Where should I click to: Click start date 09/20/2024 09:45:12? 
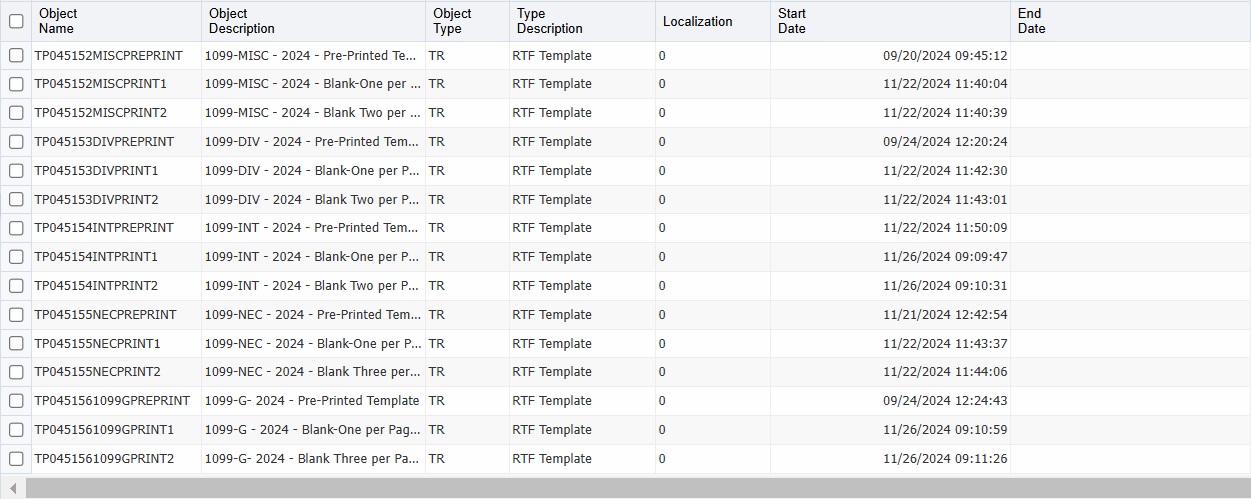(945, 56)
